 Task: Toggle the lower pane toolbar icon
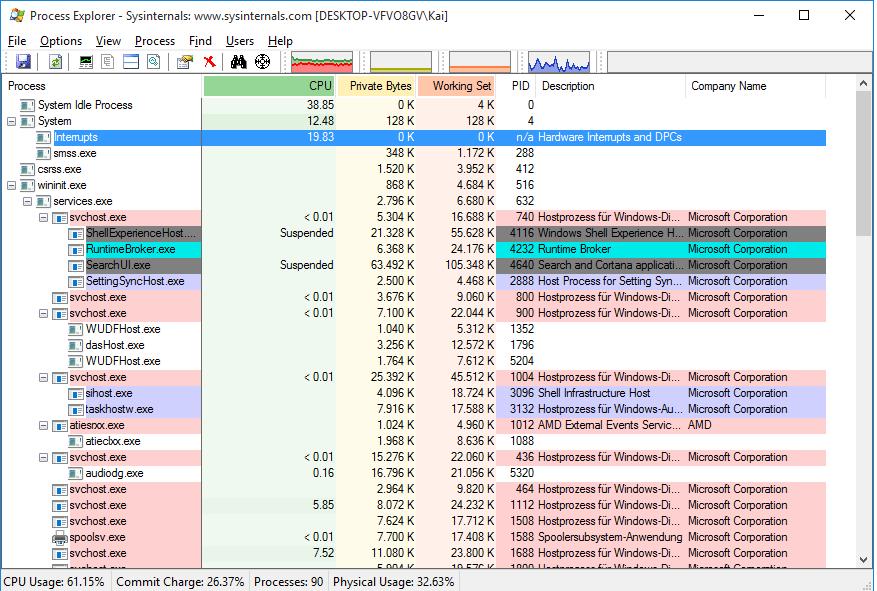point(131,62)
